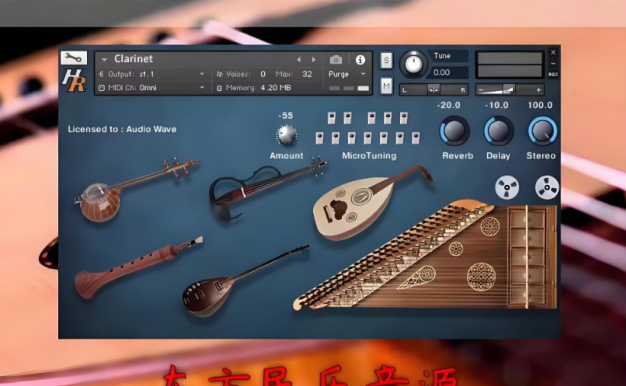This screenshot has height=386, width=626.
Task: Click the Max voices value 32
Action: click(307, 74)
